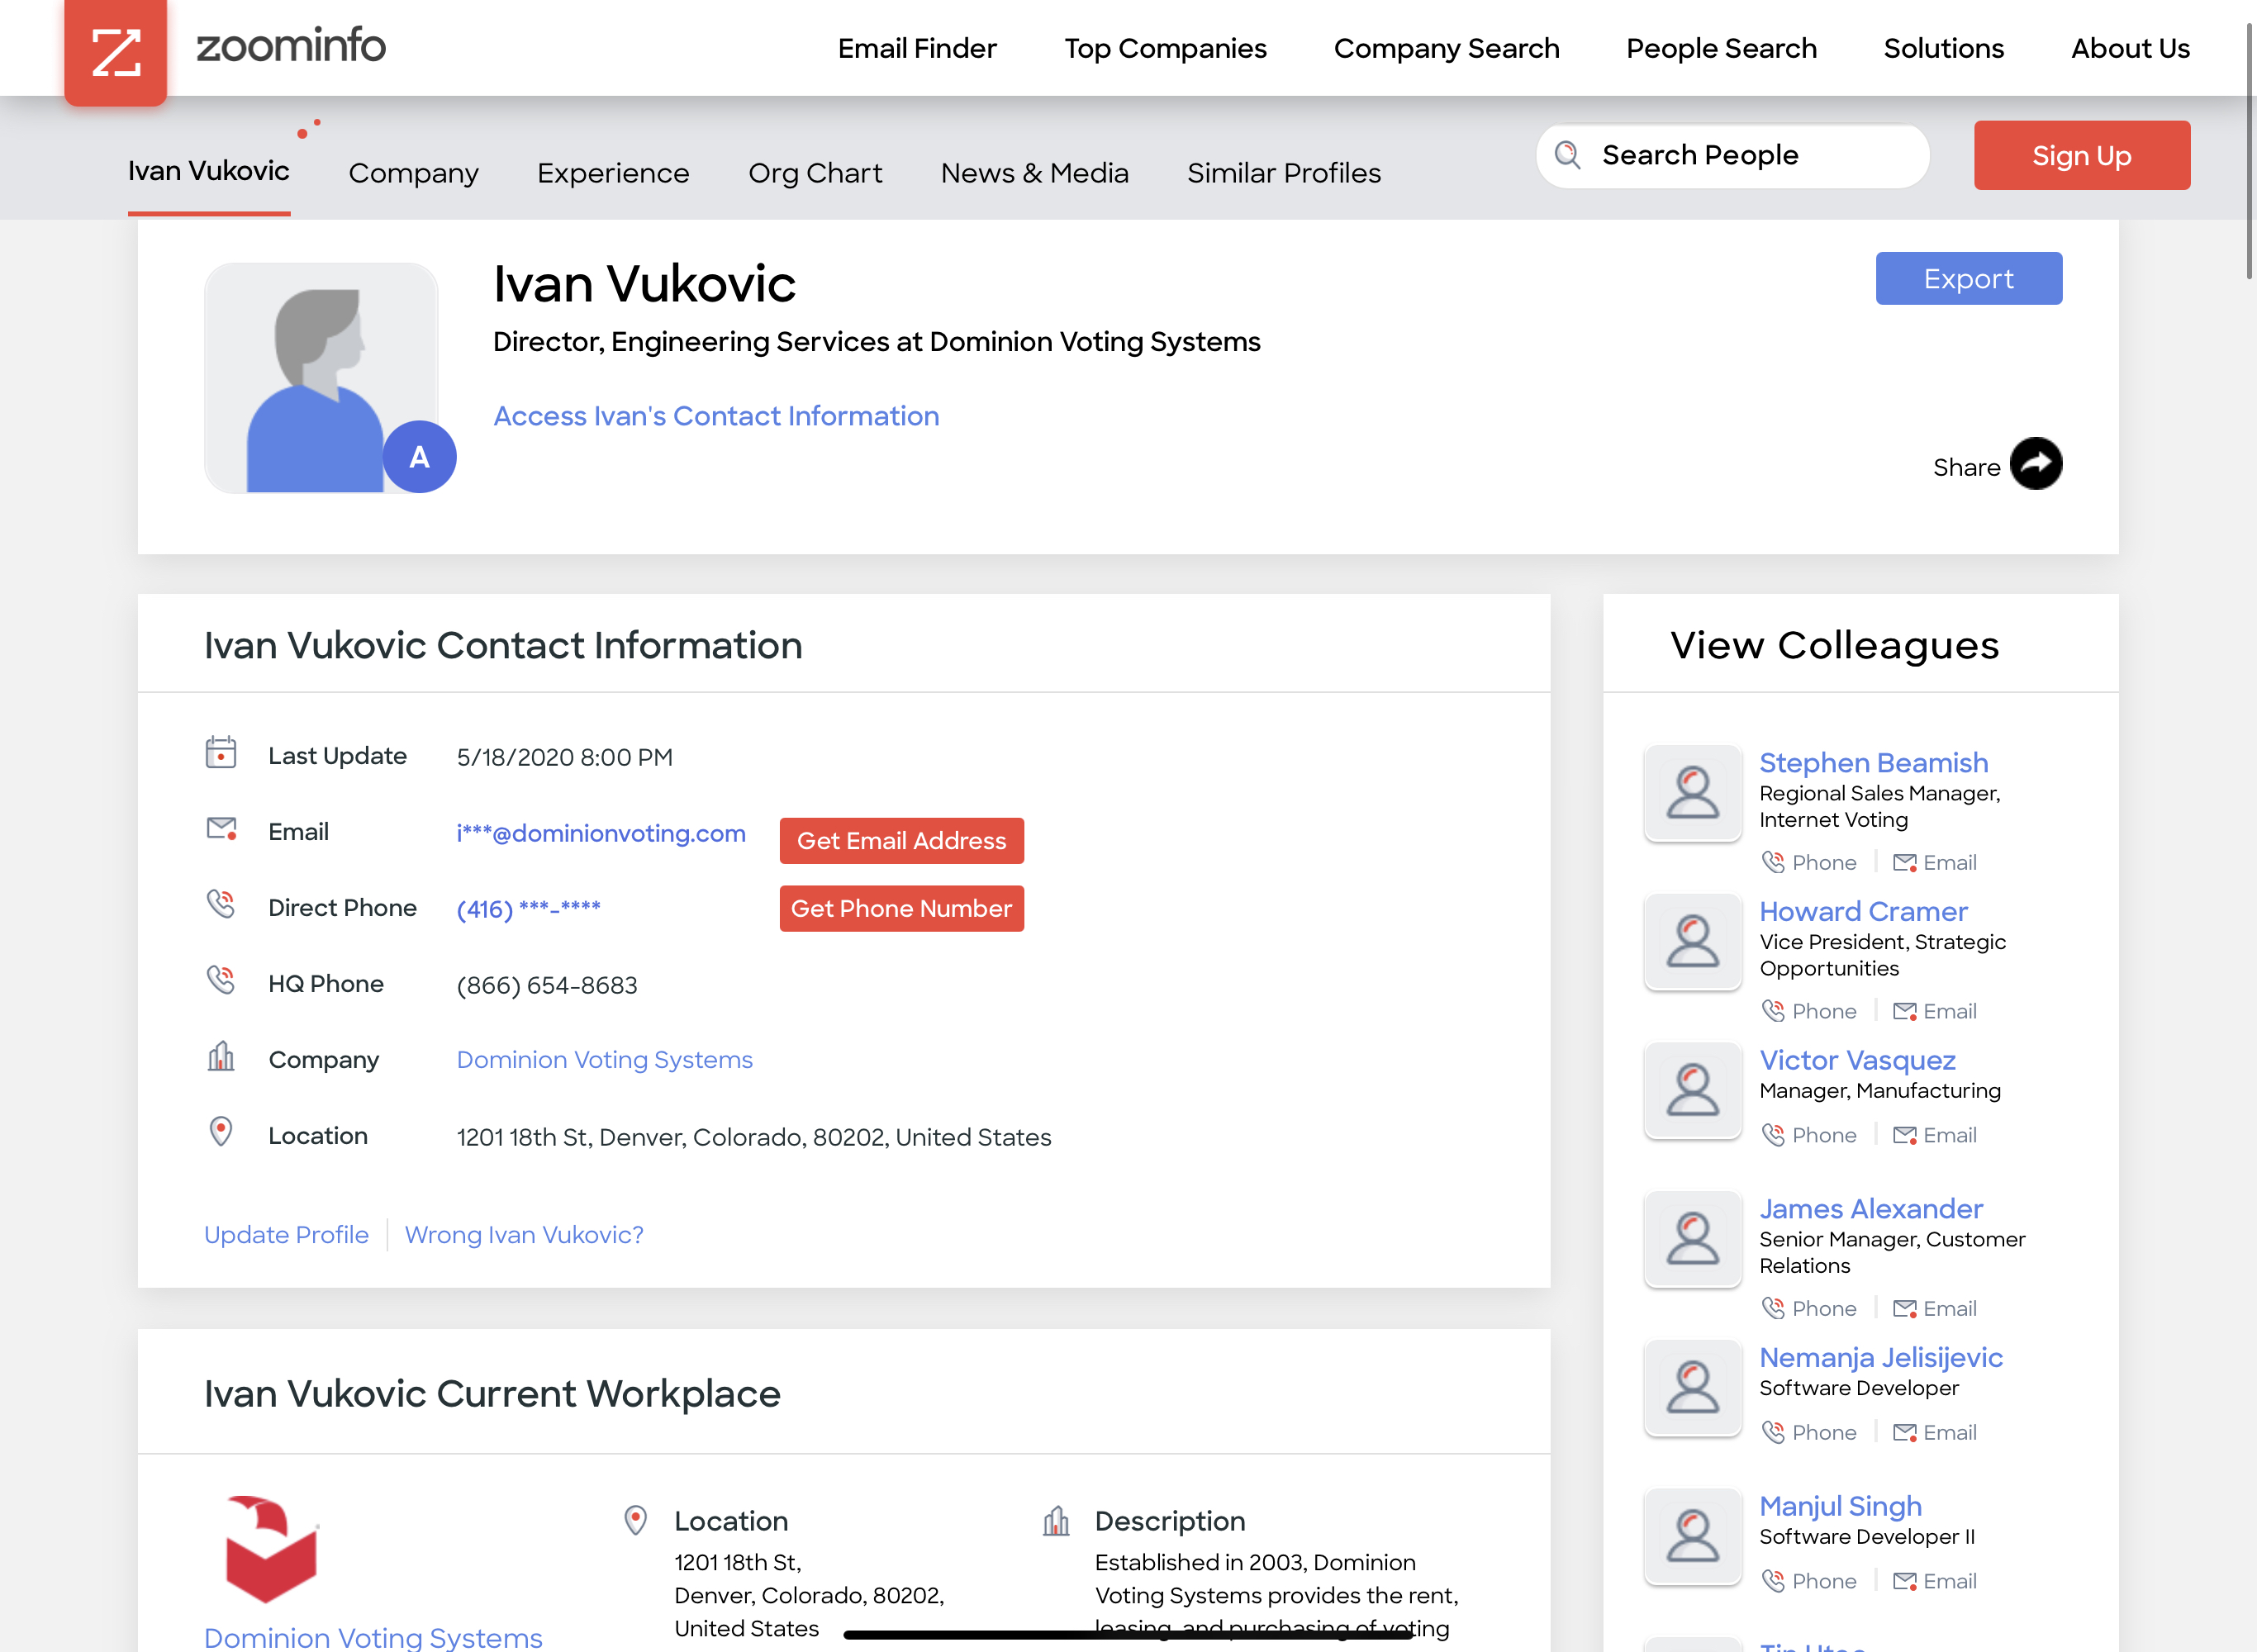Click the ZoomInfo red Z logo
Screen dimensions: 2257x1652
[x=116, y=52]
